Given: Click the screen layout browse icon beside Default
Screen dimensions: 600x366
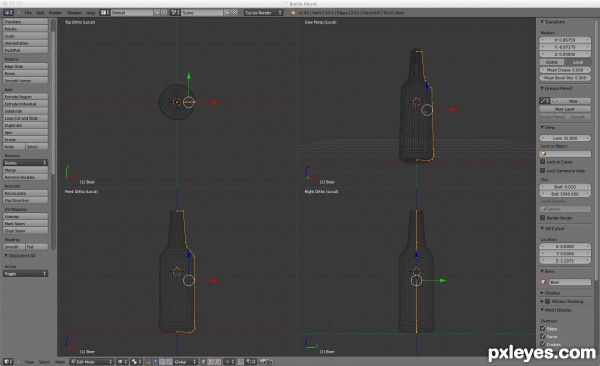Looking at the screenshot, I should 104,13.
